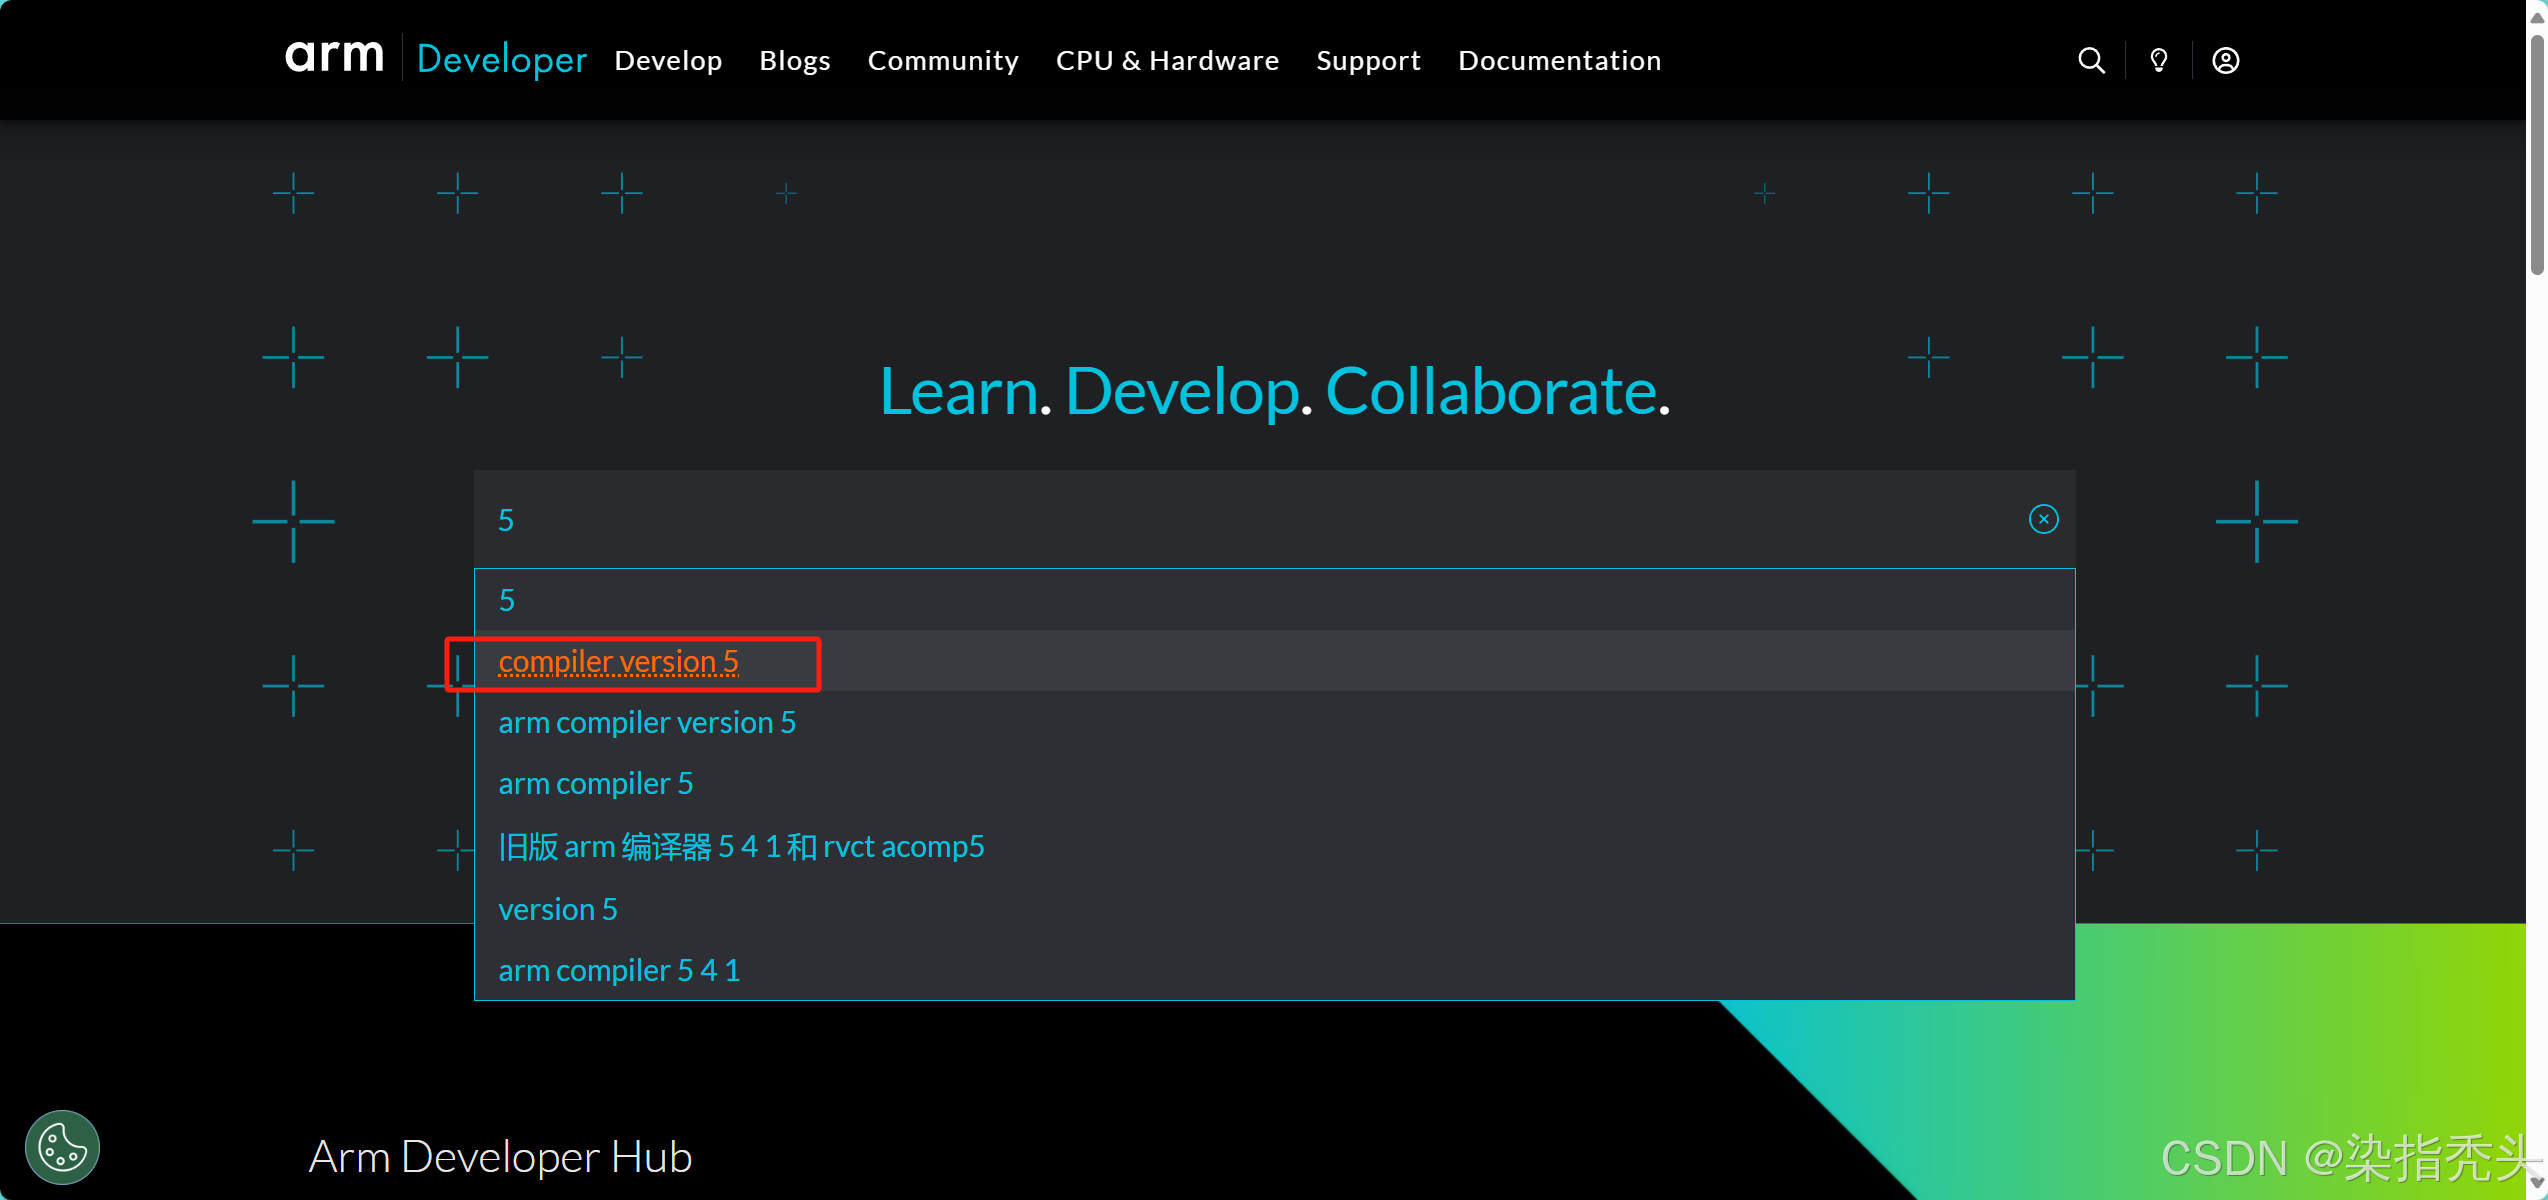Viewport: 2548px width, 1200px height.
Task: Click the search magnifier icon in header
Action: [2091, 60]
